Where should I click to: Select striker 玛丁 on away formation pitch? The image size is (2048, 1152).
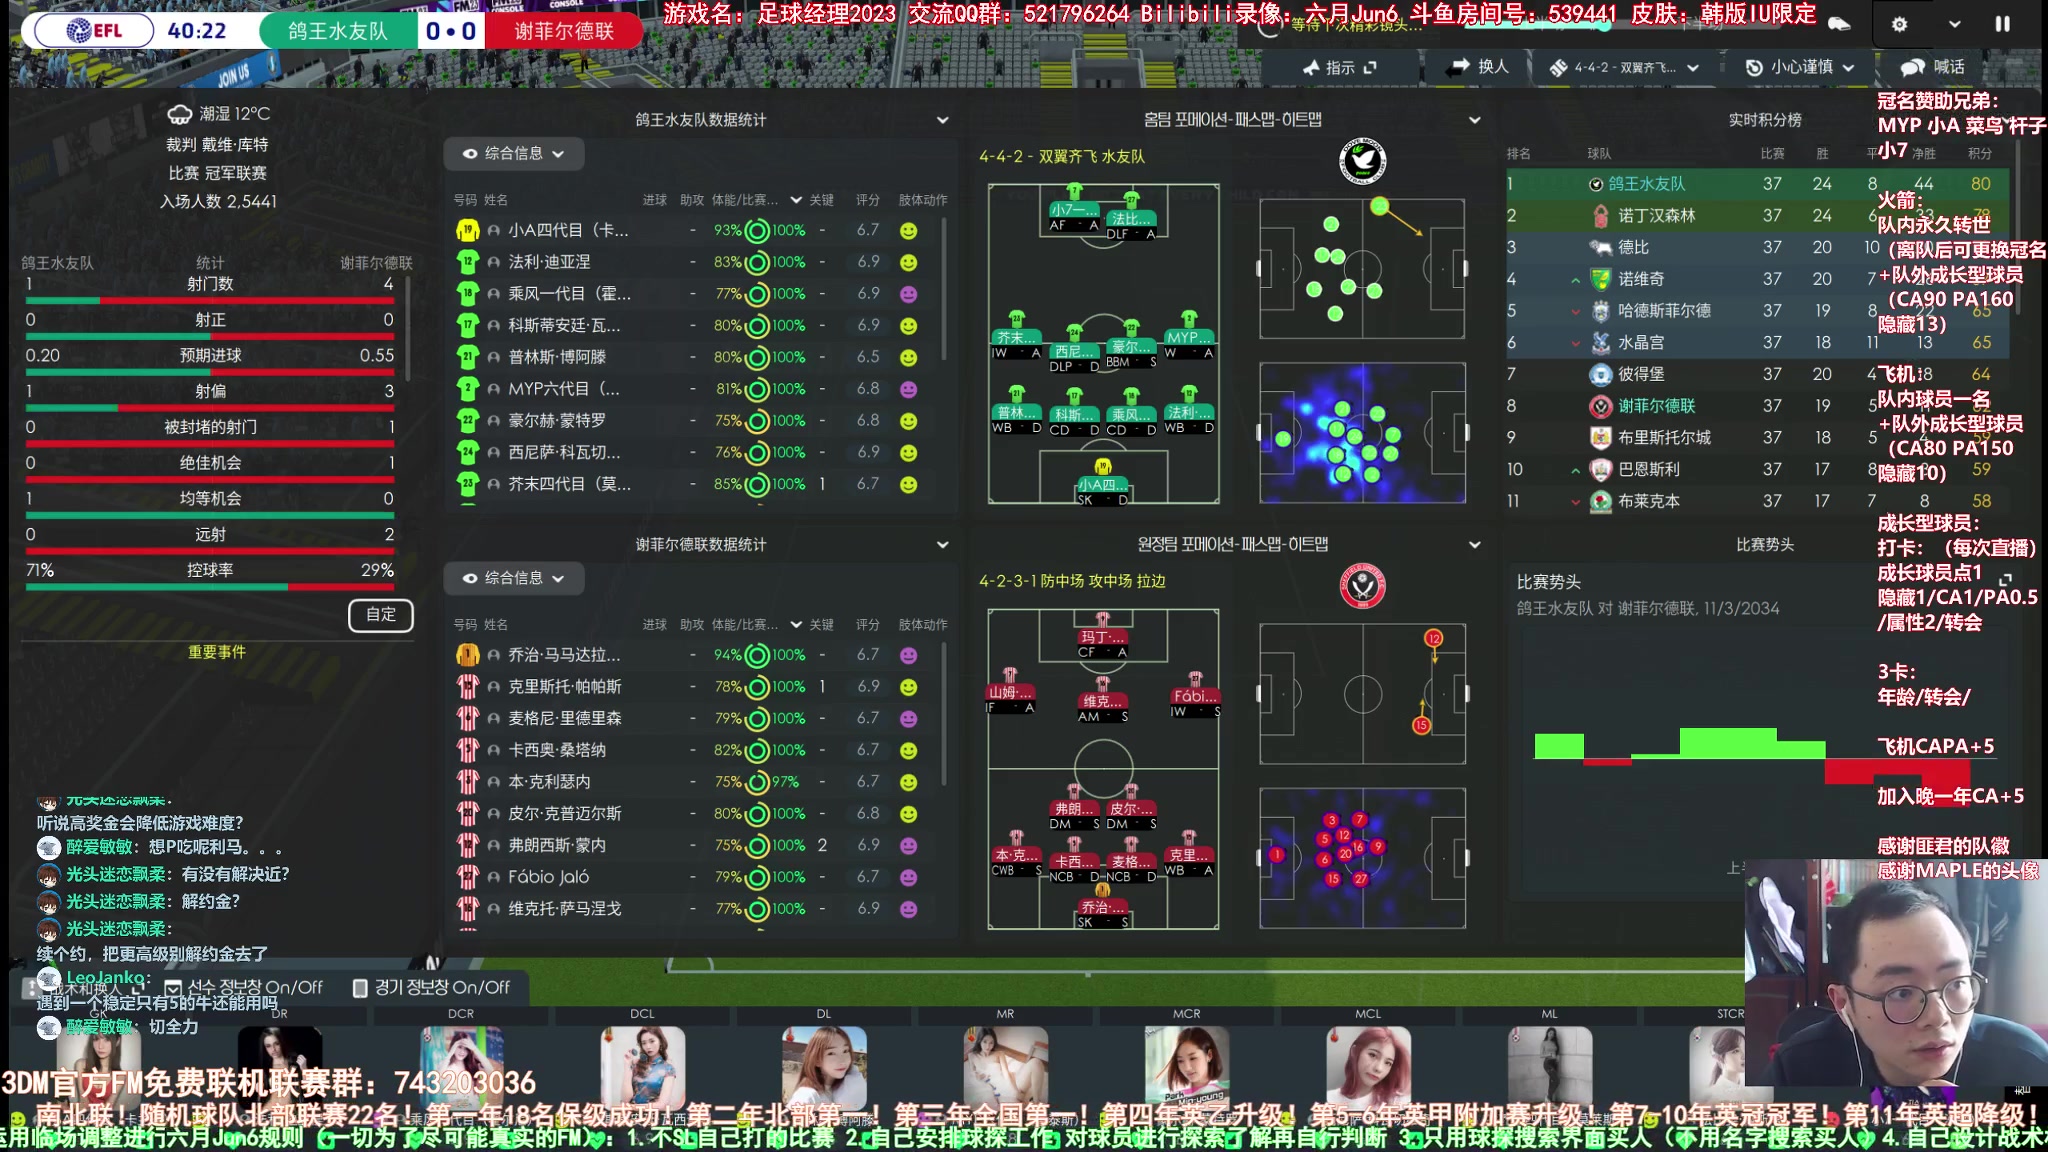(x=1103, y=636)
